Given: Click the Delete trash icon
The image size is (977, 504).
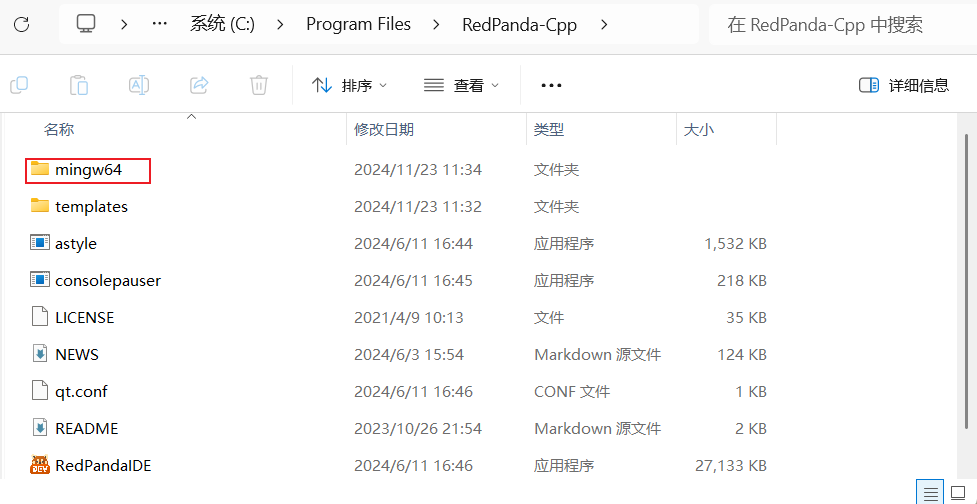Looking at the screenshot, I should [x=259, y=85].
